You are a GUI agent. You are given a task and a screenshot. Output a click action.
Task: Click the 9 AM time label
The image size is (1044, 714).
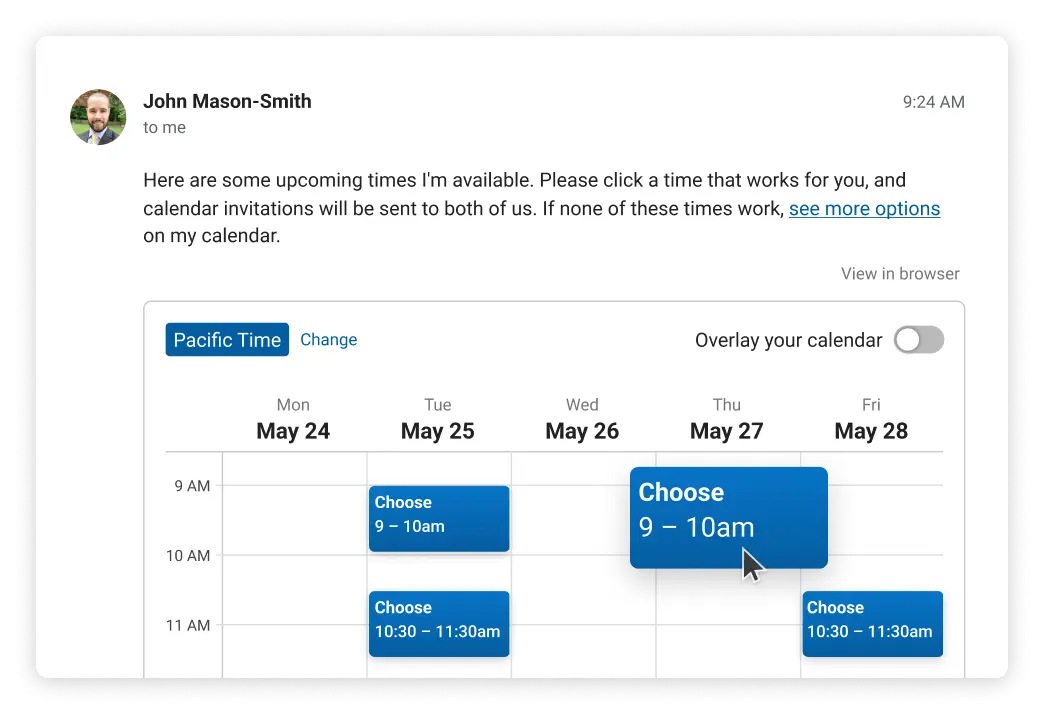tap(192, 486)
